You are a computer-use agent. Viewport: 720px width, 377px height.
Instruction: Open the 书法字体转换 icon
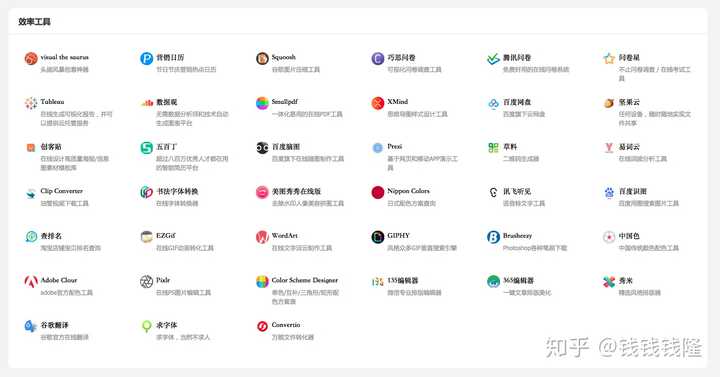tap(146, 192)
